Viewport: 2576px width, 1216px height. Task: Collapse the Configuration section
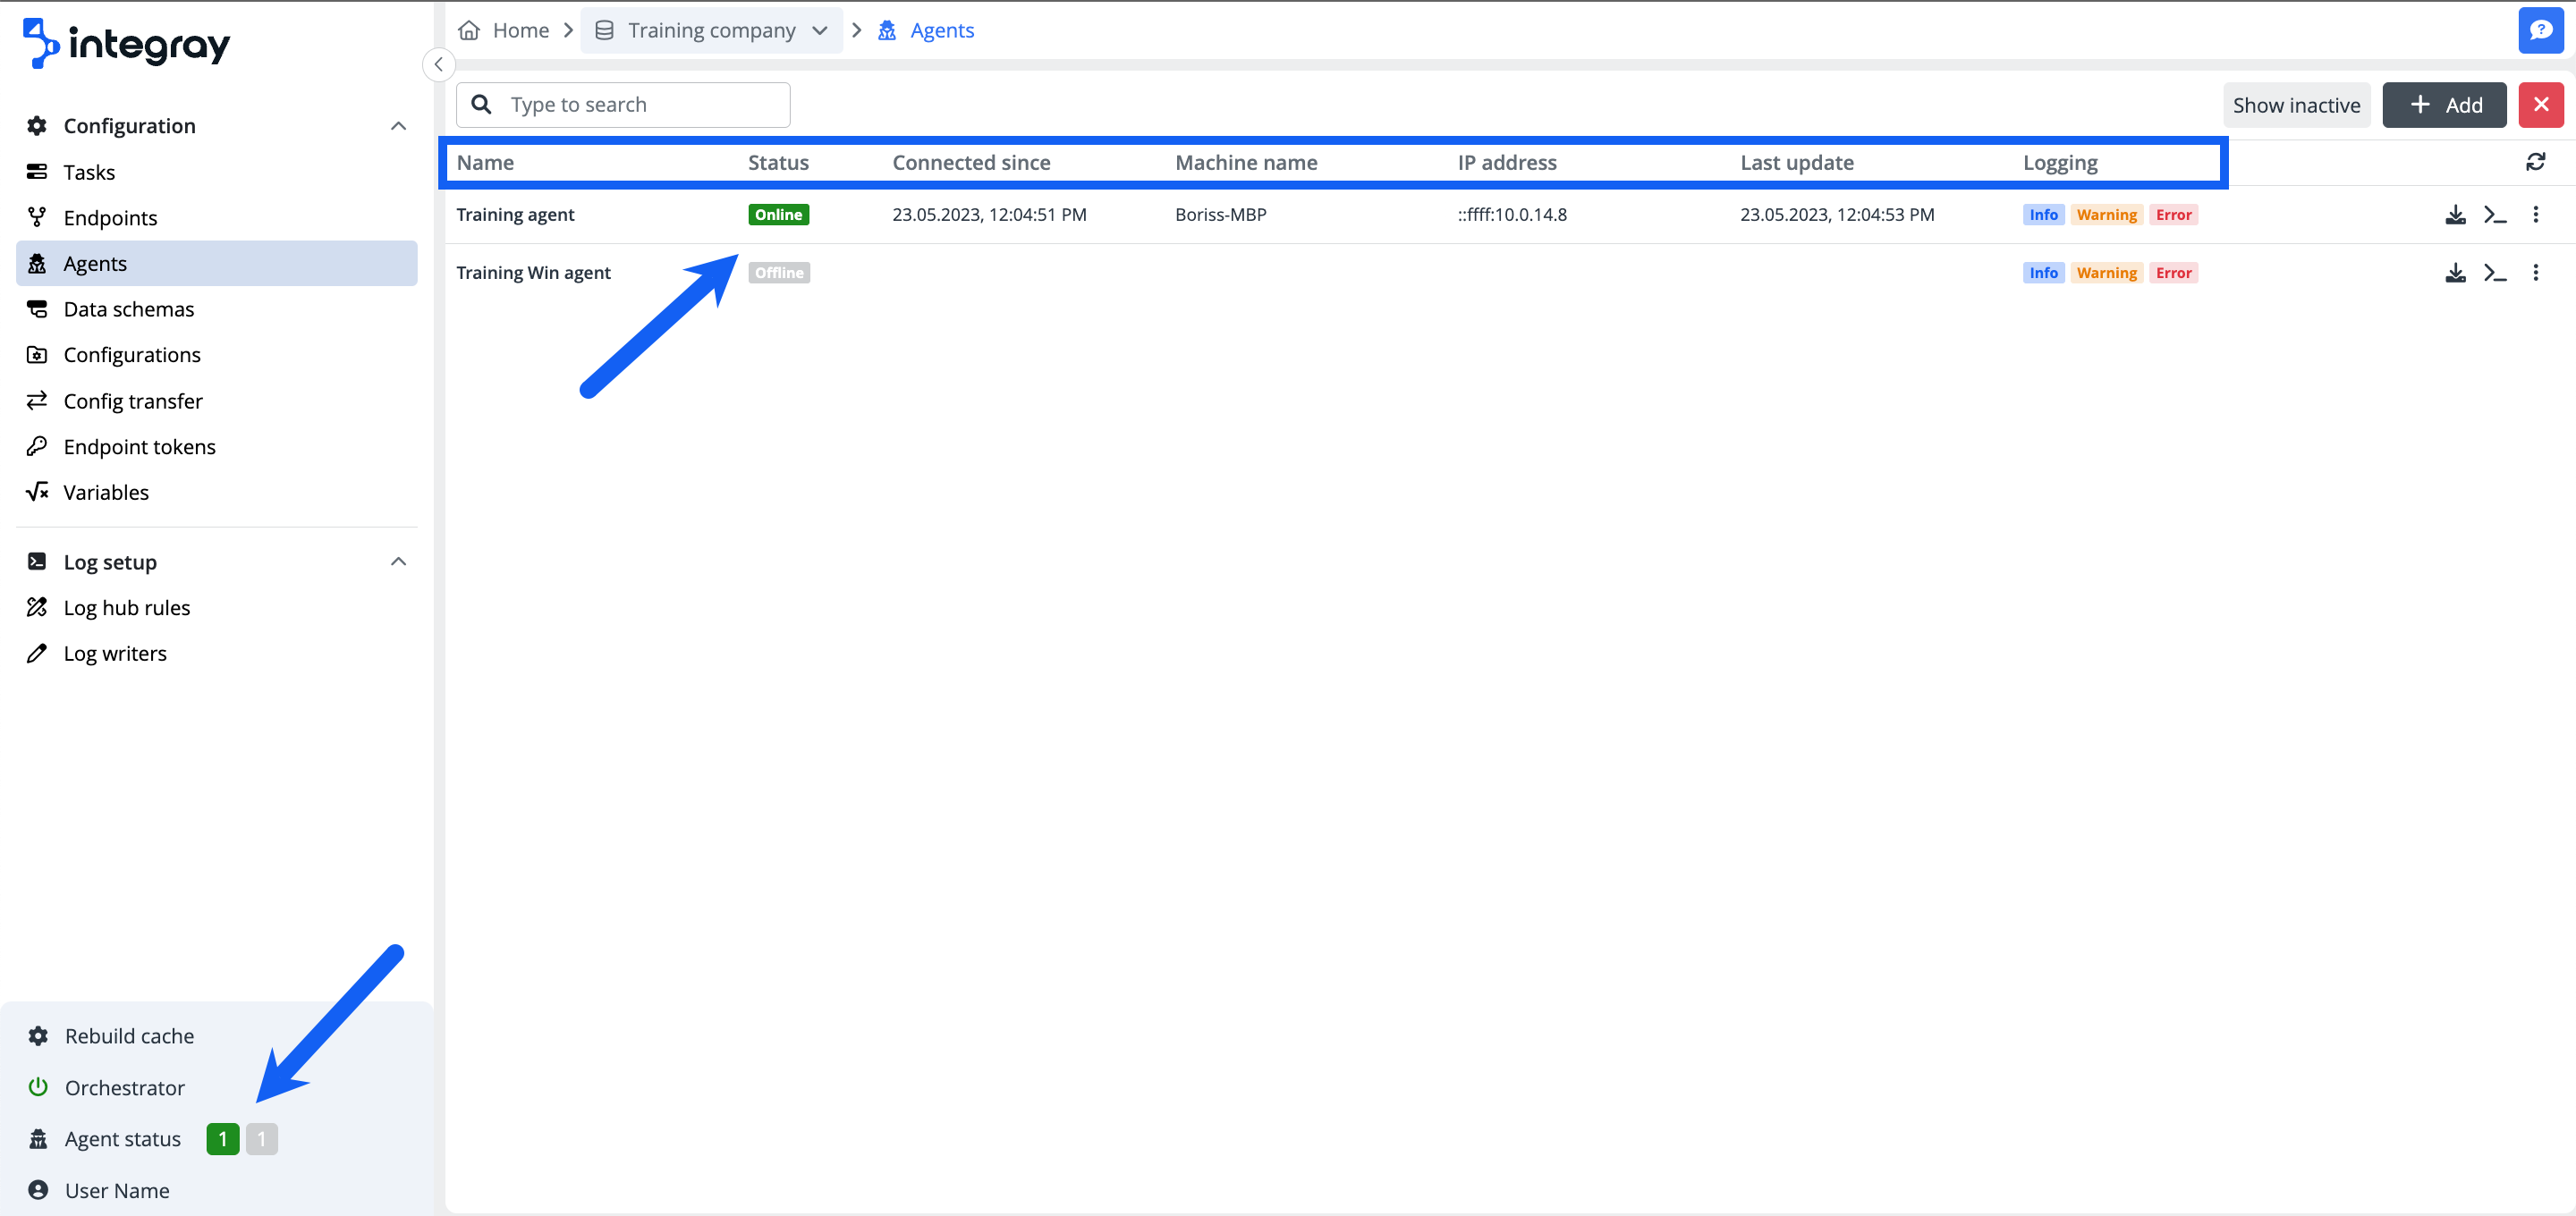pyautogui.click(x=398, y=126)
